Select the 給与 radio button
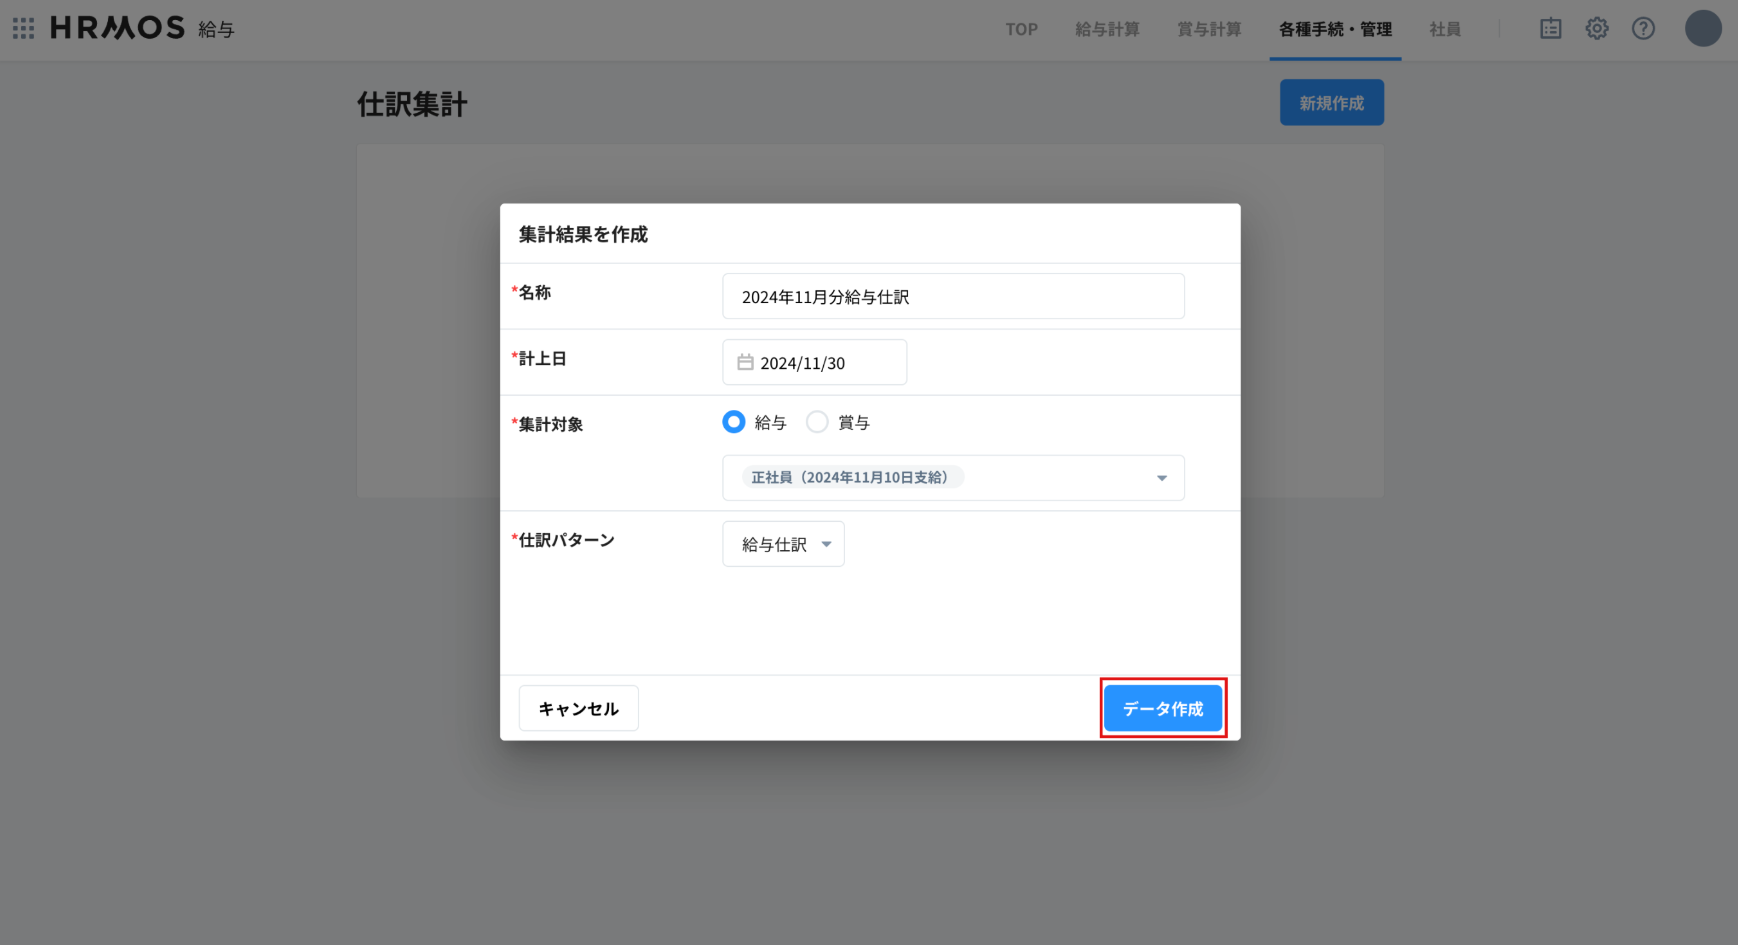 [734, 422]
